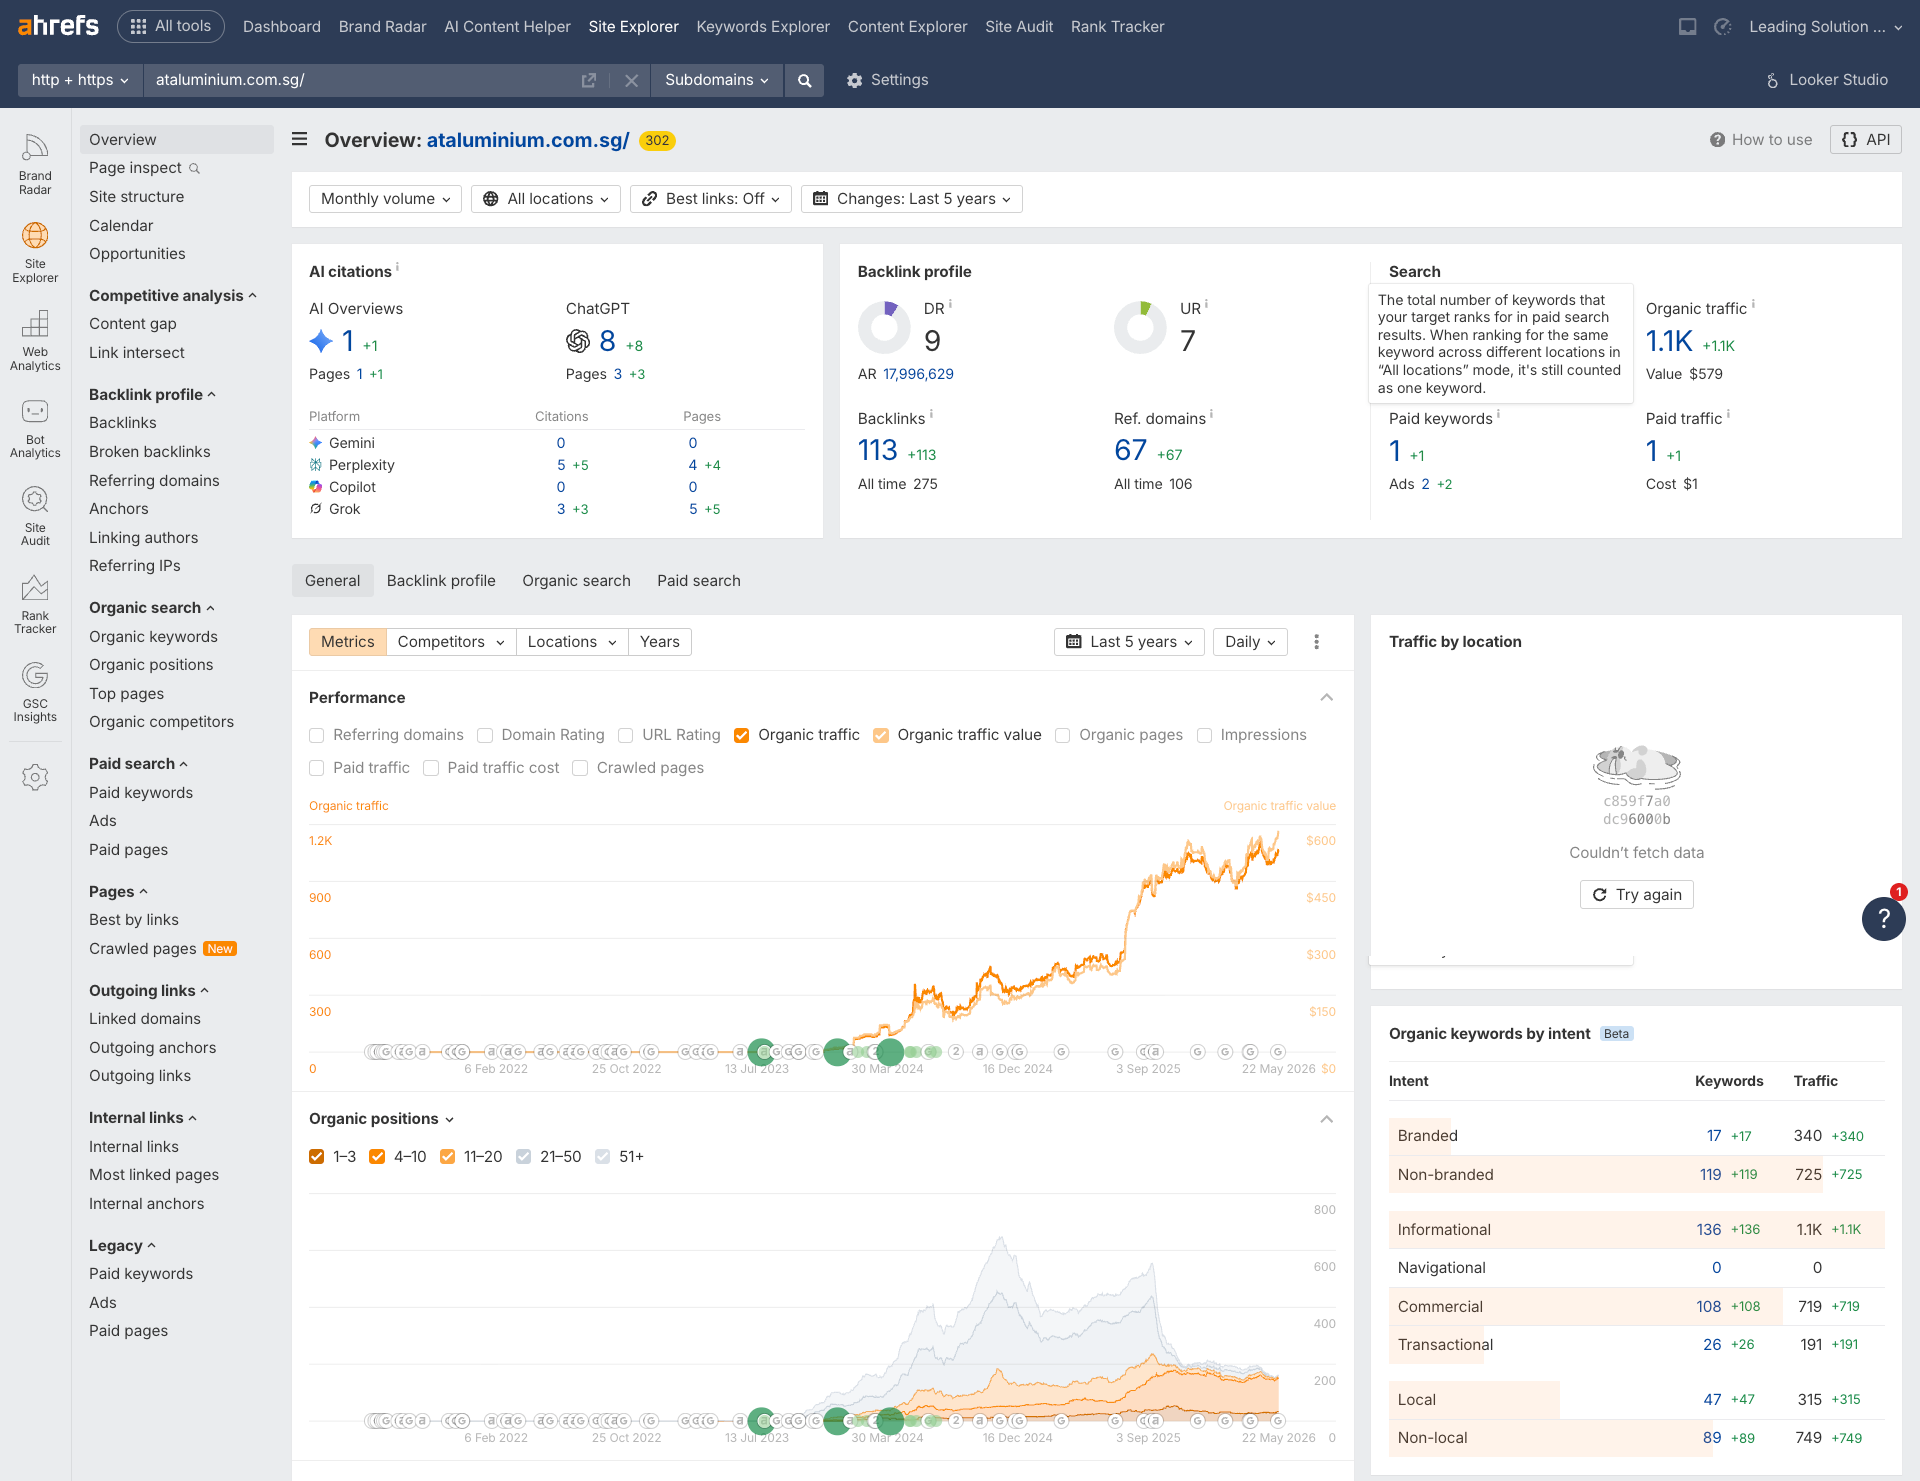
Task: Open Broken backlinks in sidebar
Action: pos(150,452)
